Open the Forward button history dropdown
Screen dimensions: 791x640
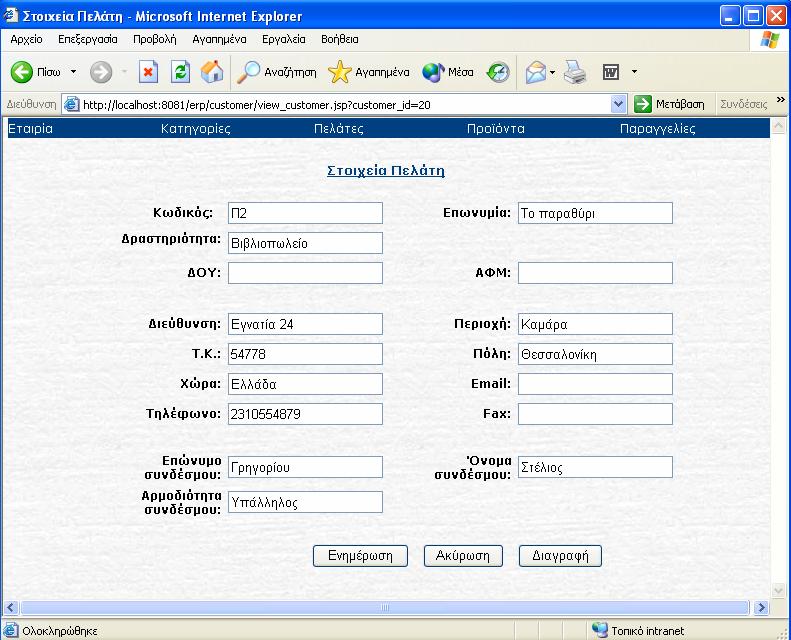pos(124,72)
